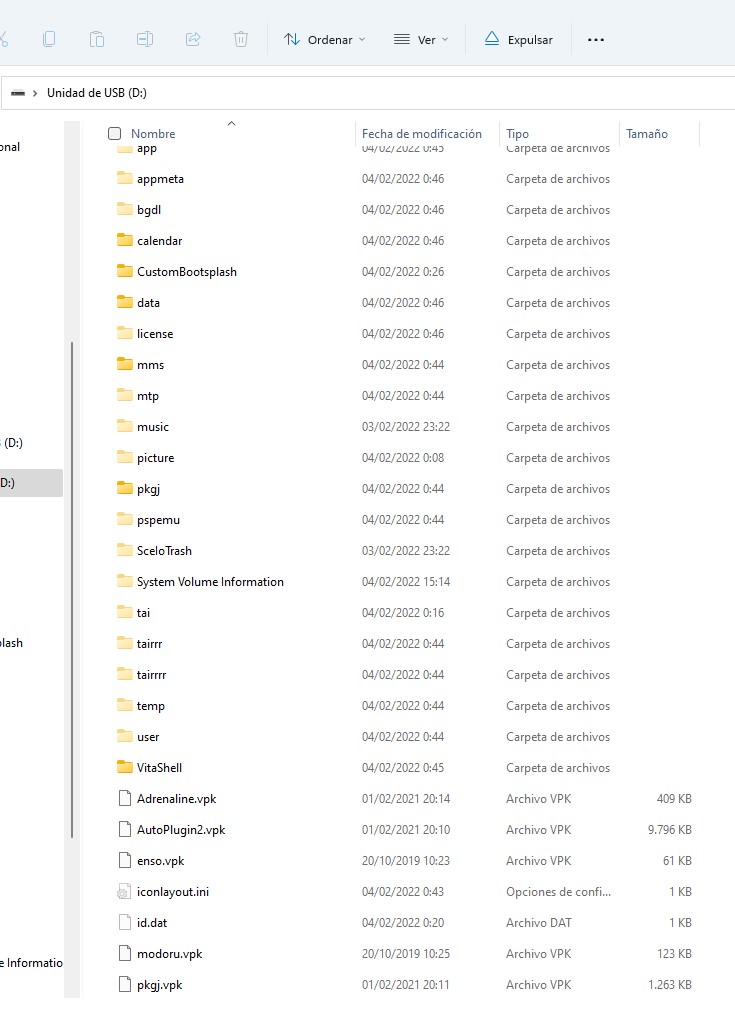This screenshot has height=1015, width=735.
Task: Click the Copy toolbar icon
Action: 49,39
